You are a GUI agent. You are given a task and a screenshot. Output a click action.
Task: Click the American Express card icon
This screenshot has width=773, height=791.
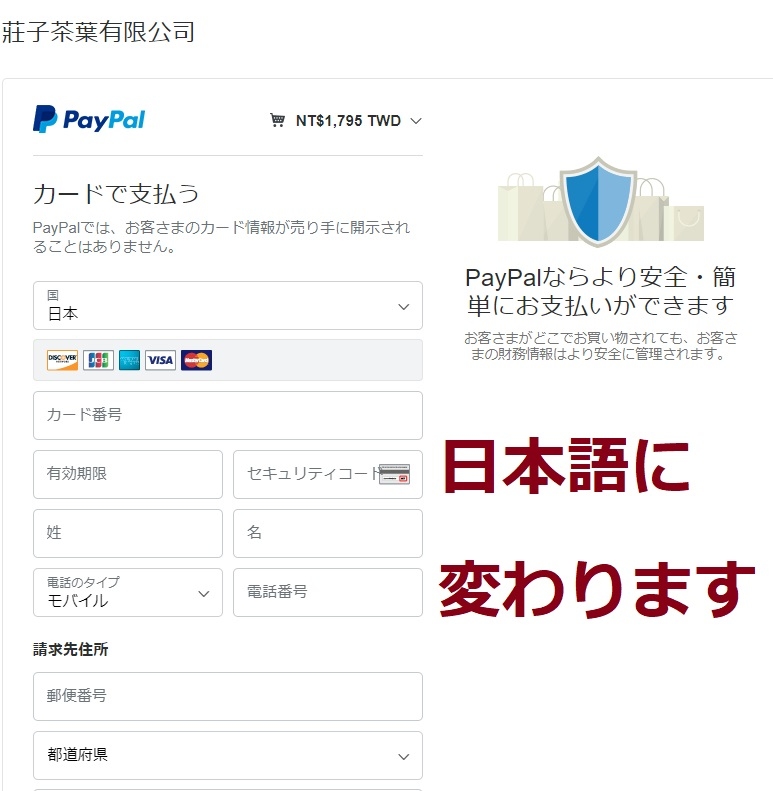130,360
